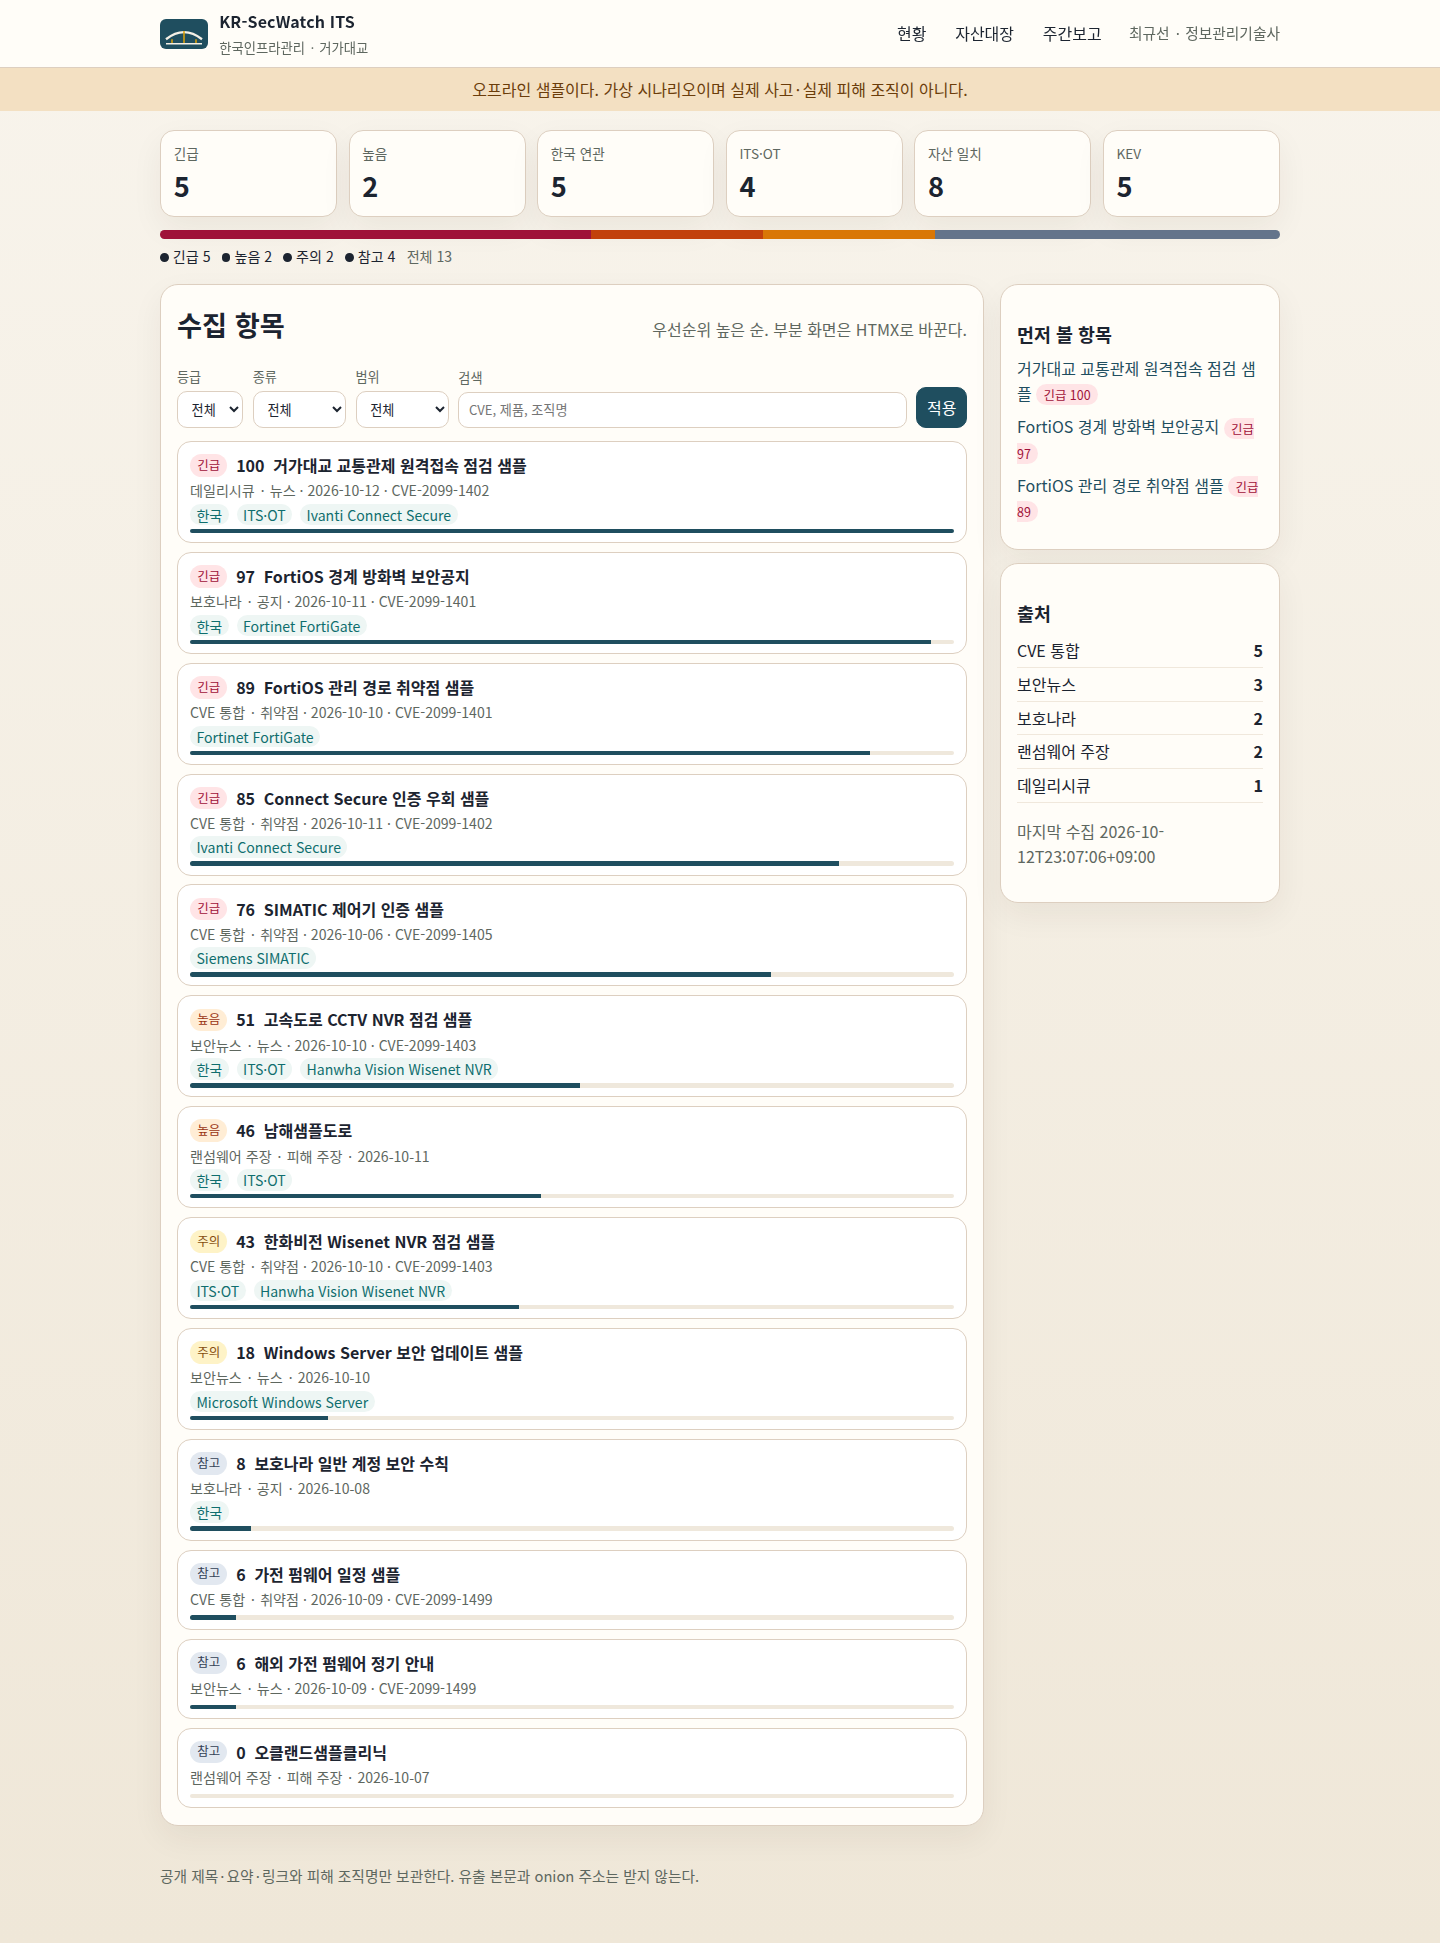Open the 등급 filter dropdown
This screenshot has height=1943, width=1440.
[x=210, y=410]
